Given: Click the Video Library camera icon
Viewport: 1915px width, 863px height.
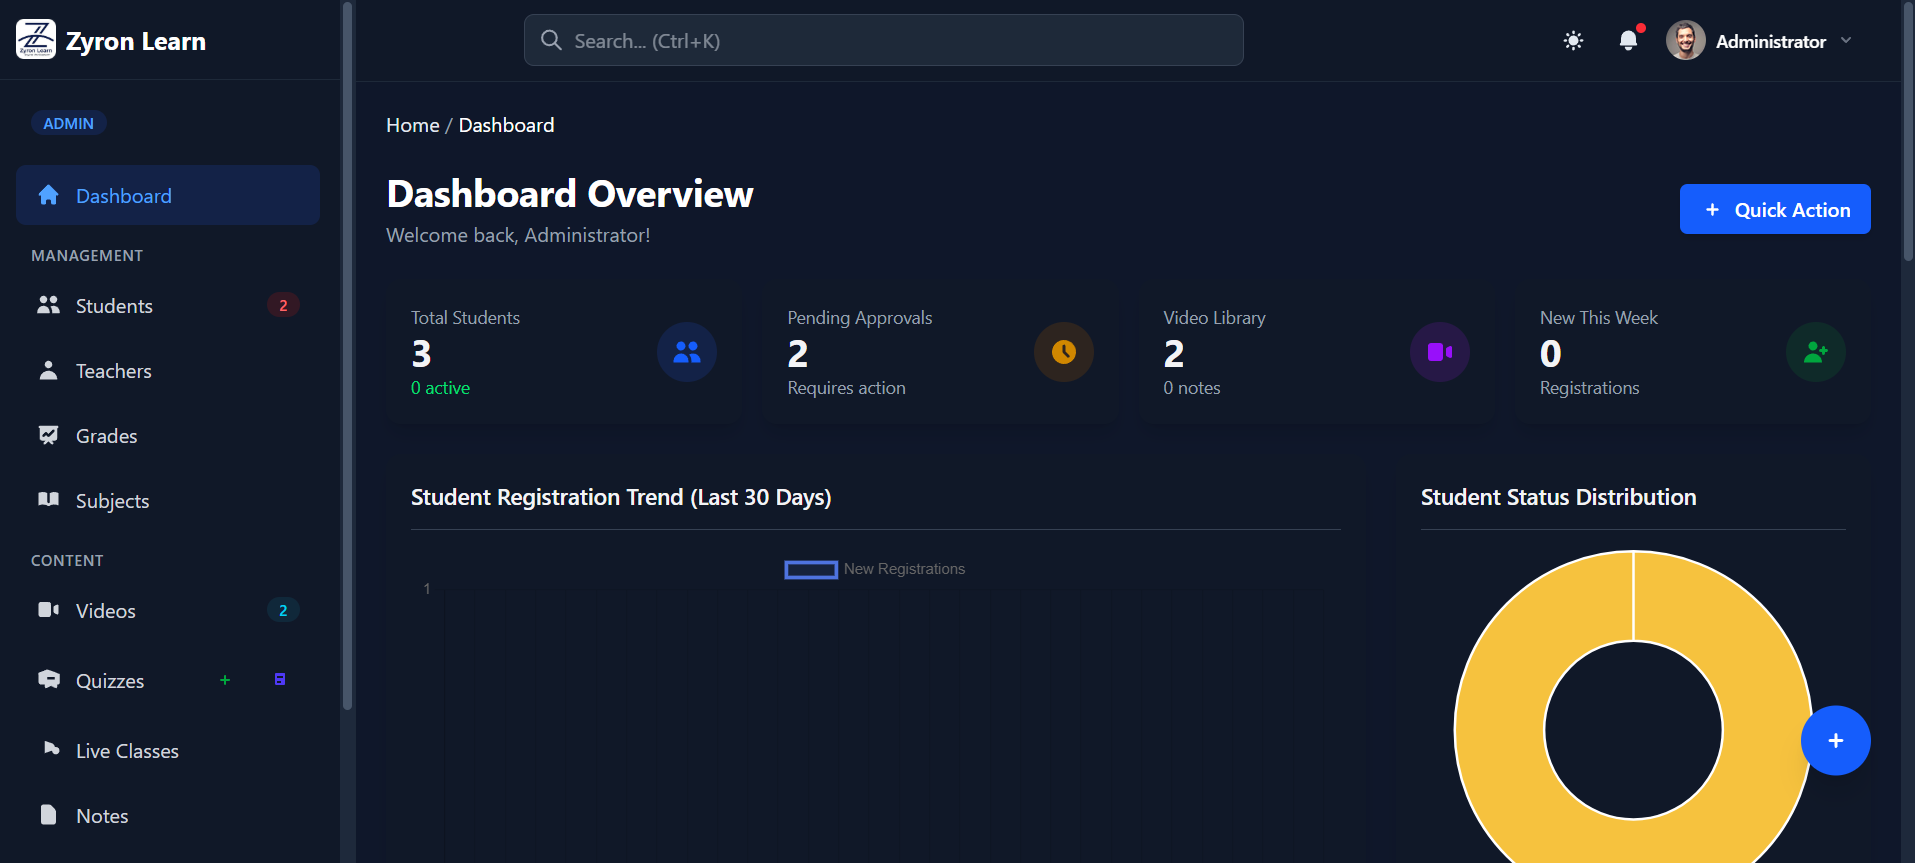Looking at the screenshot, I should (1440, 352).
